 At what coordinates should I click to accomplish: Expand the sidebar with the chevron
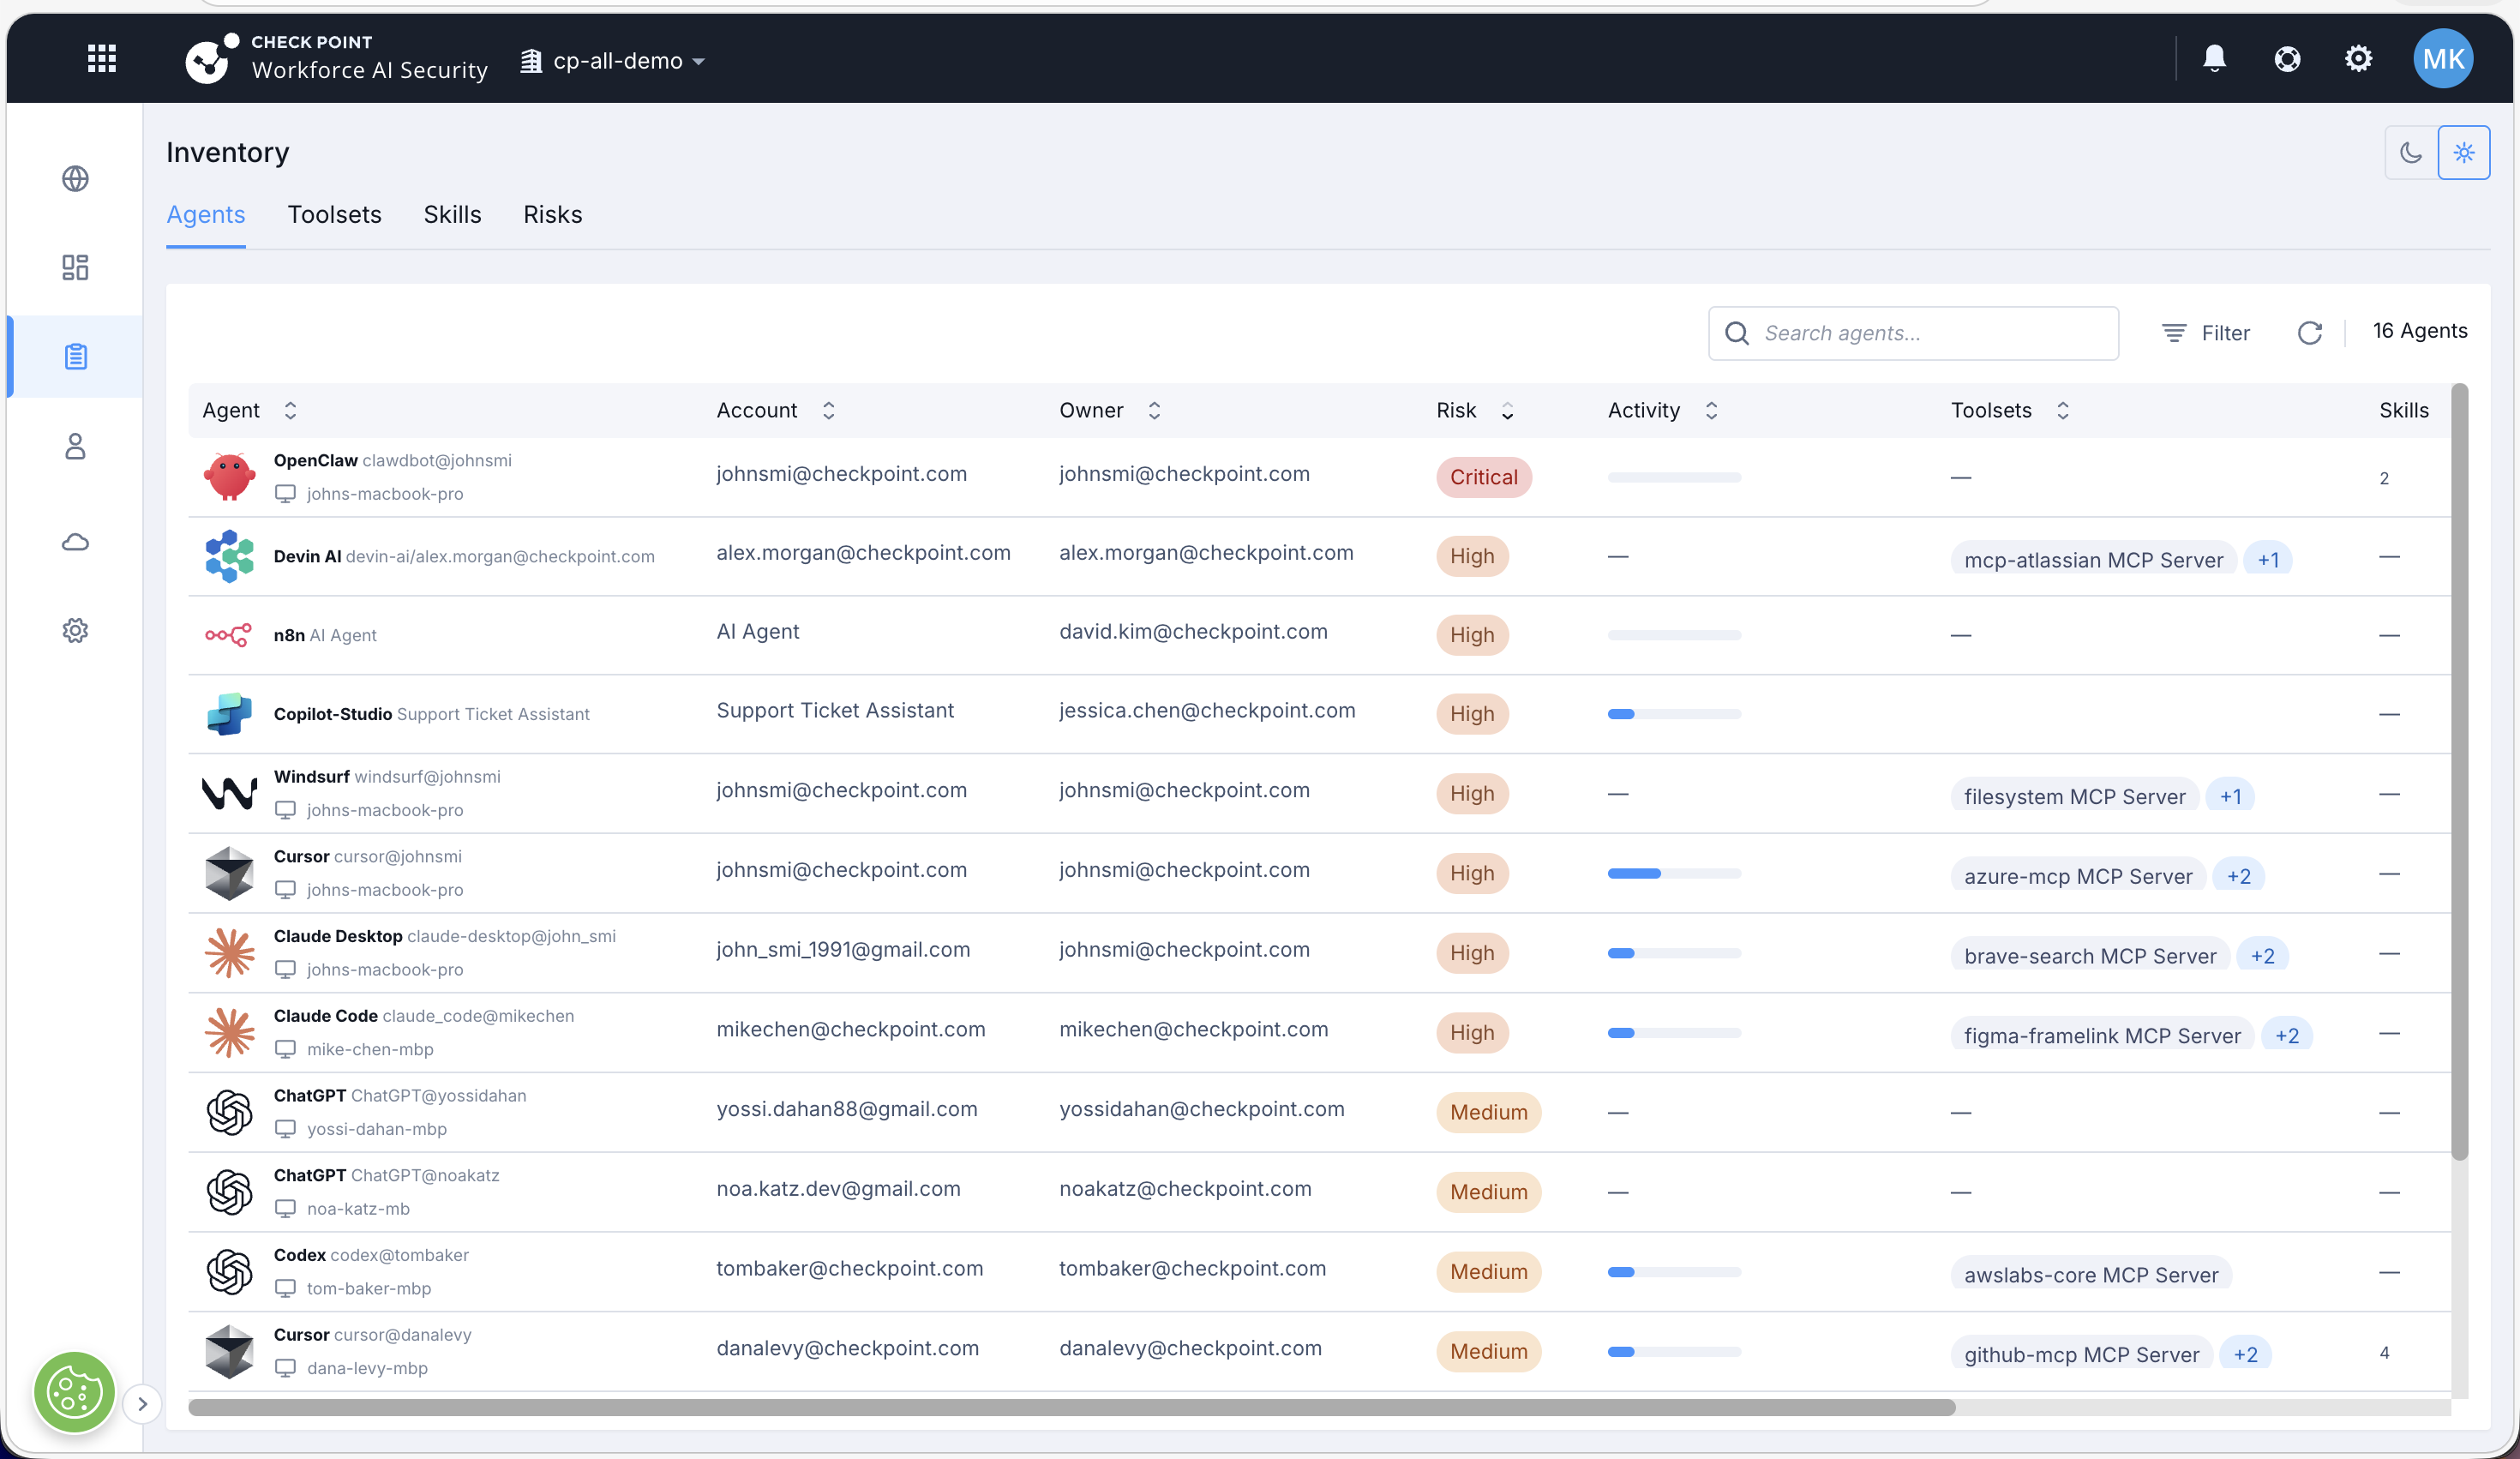pyautogui.click(x=143, y=1404)
